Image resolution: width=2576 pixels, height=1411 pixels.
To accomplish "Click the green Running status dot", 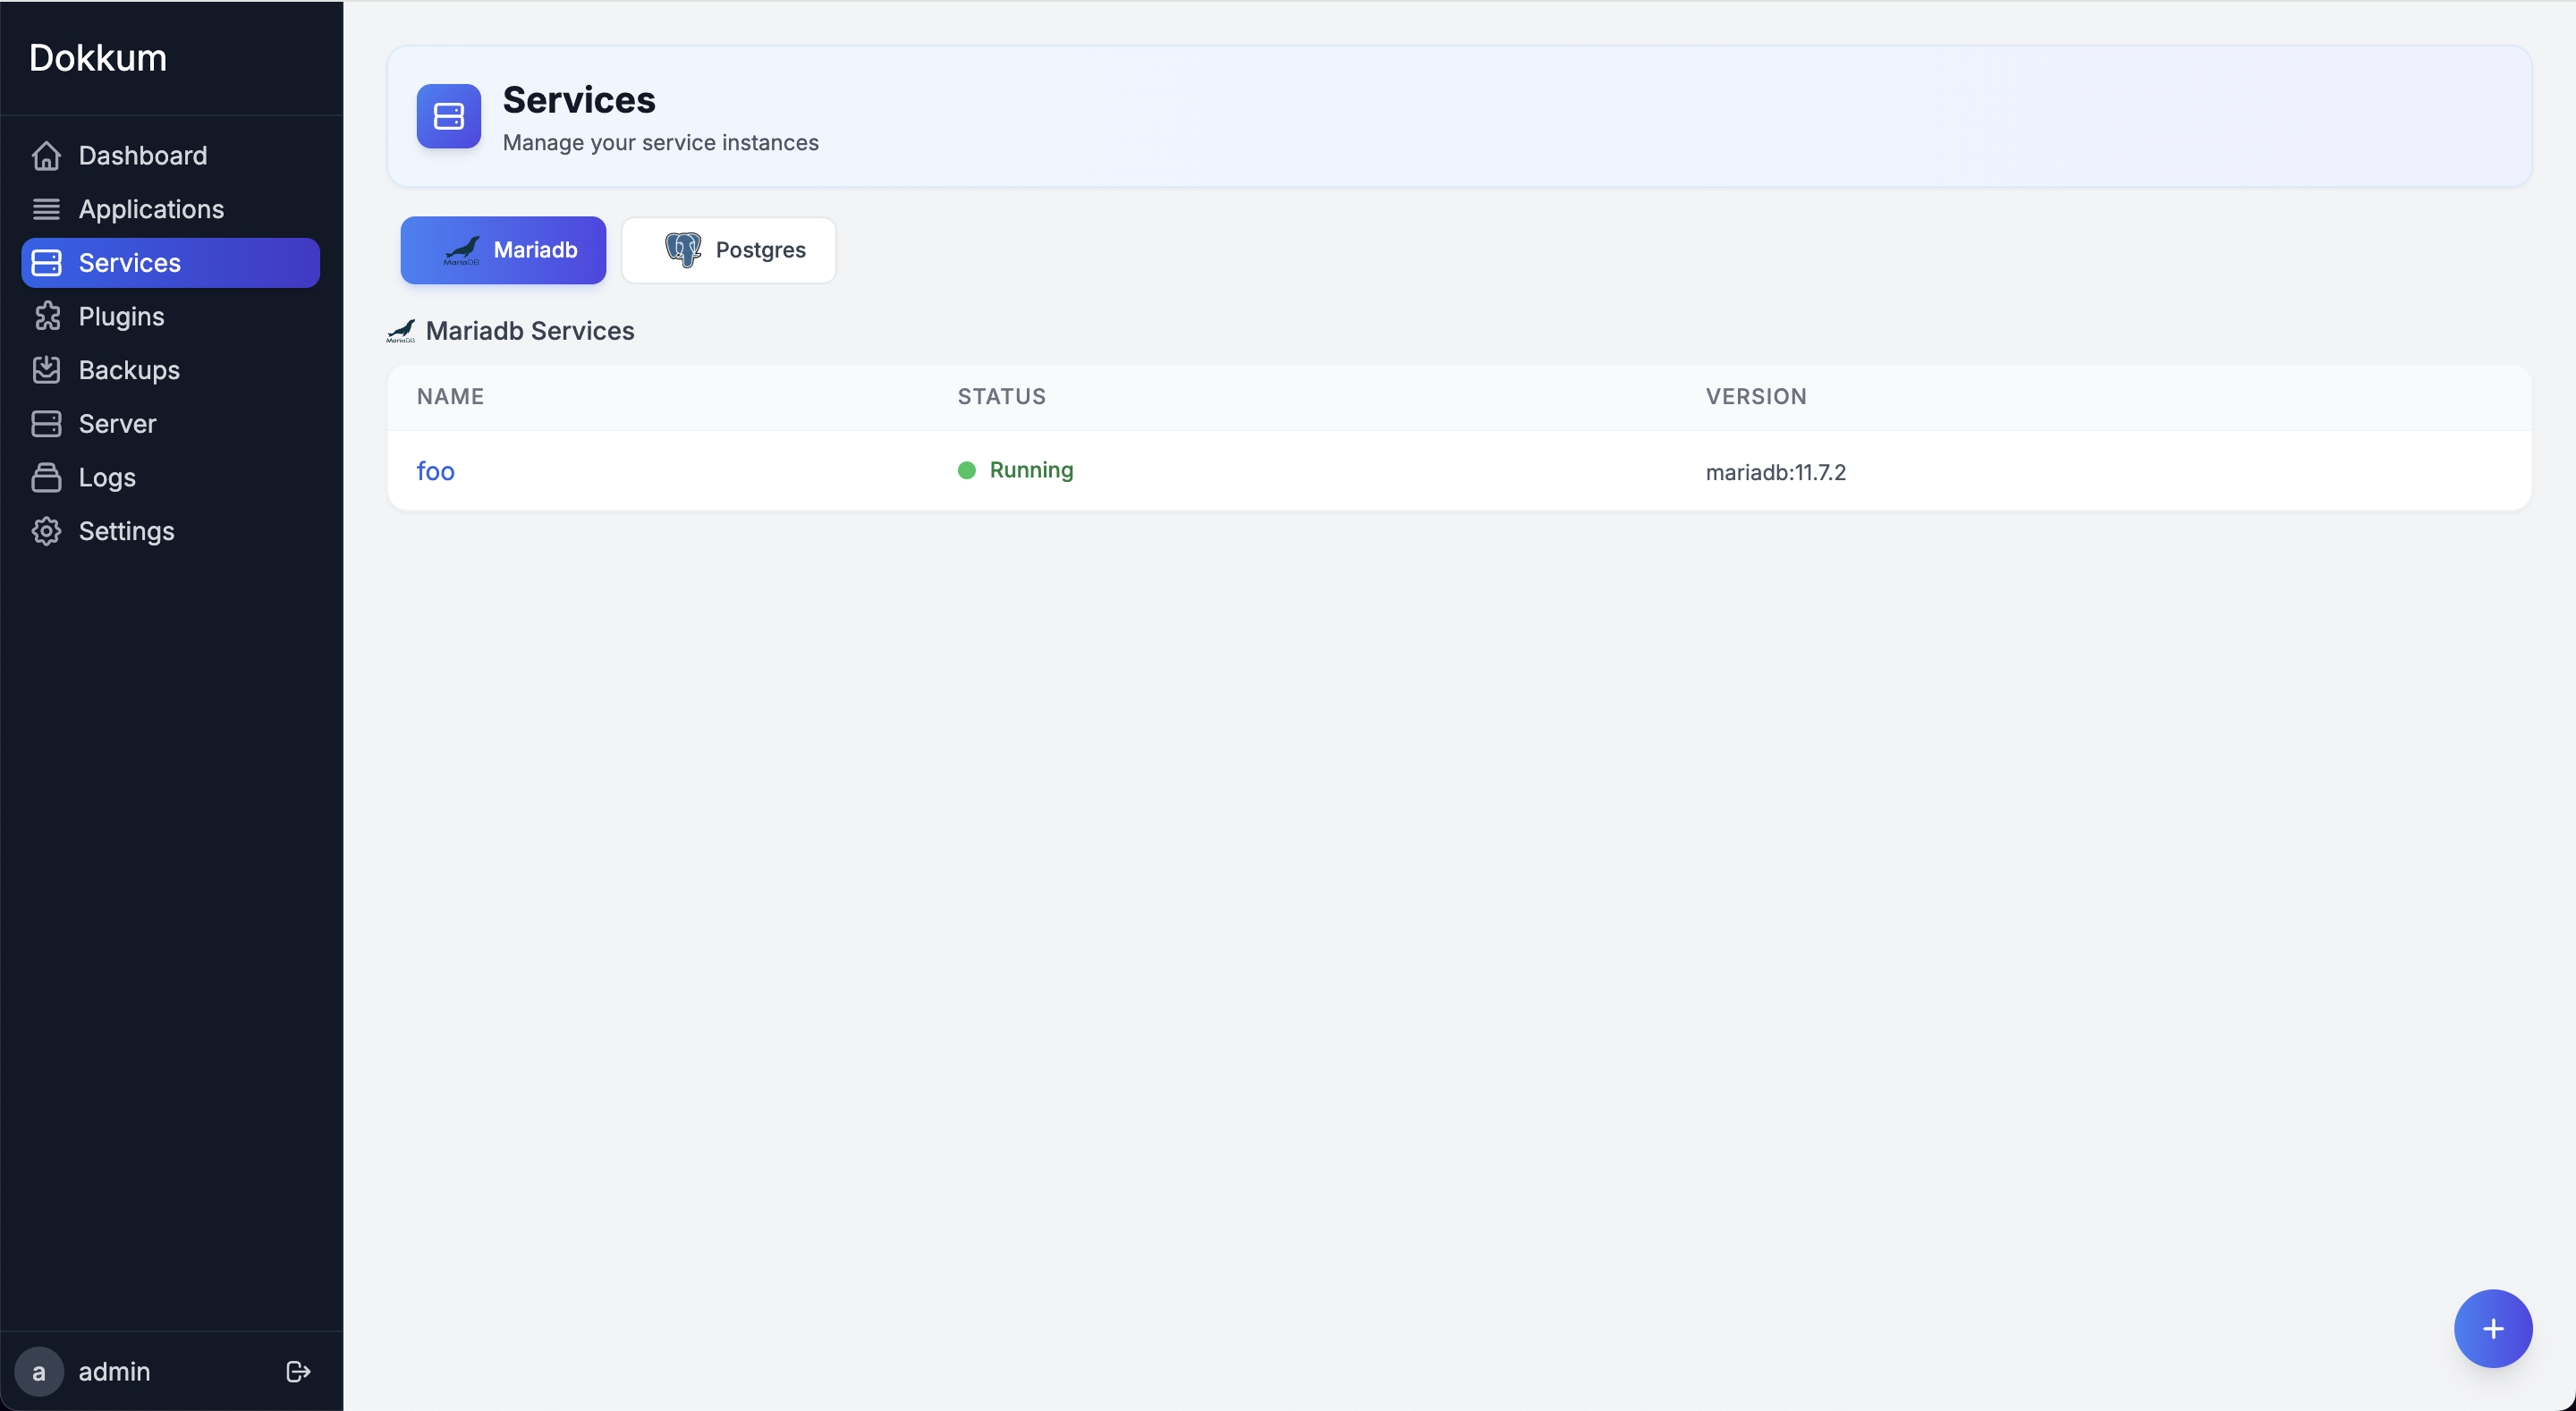I will [x=966, y=470].
